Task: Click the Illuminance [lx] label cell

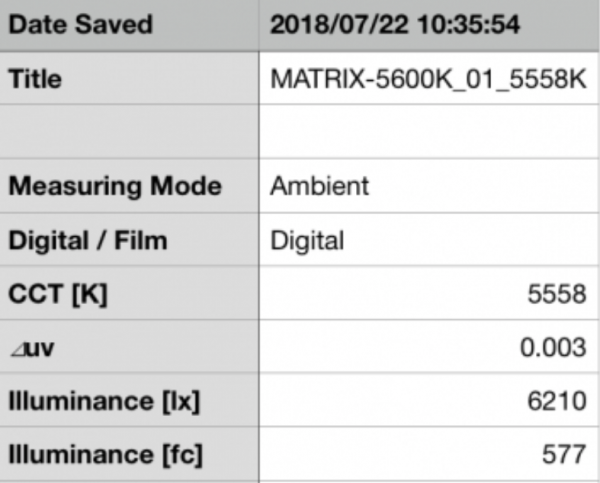Action: 129,401
